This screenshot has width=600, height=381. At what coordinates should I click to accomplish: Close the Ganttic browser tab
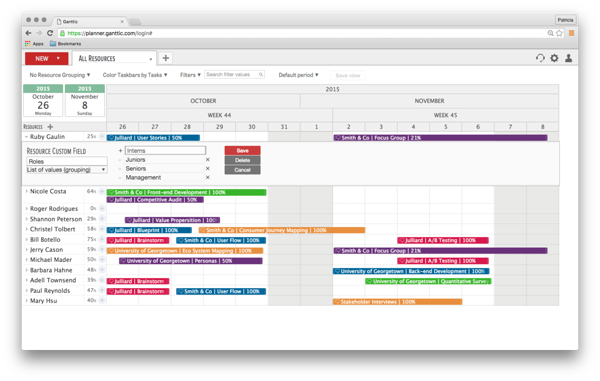(122, 22)
